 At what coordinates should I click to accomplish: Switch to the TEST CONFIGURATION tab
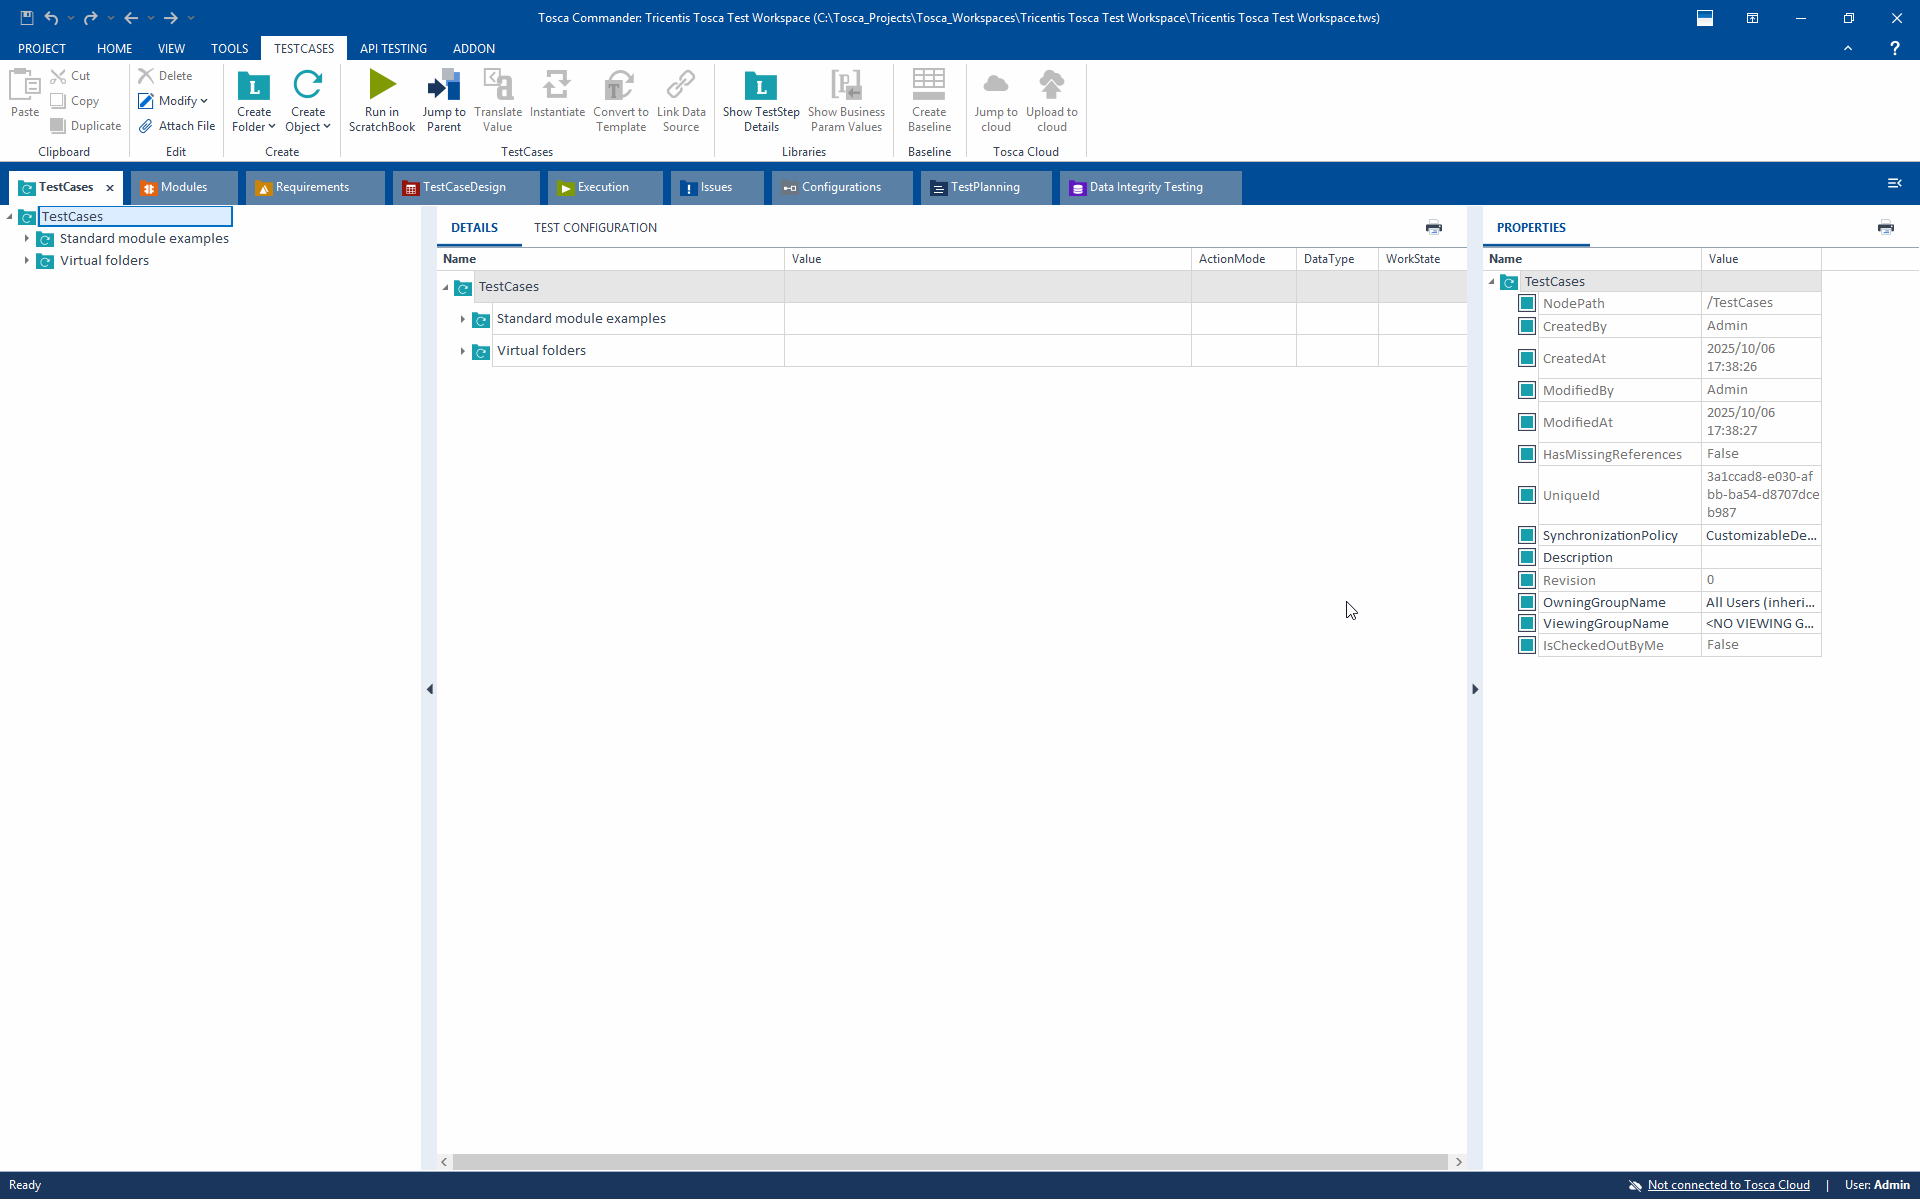pos(595,228)
